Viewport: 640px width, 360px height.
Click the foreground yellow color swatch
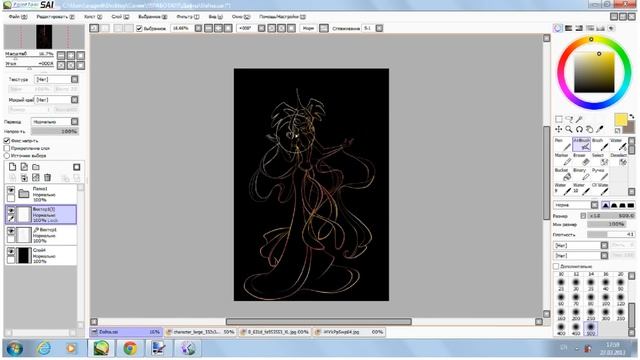pyautogui.click(x=620, y=120)
